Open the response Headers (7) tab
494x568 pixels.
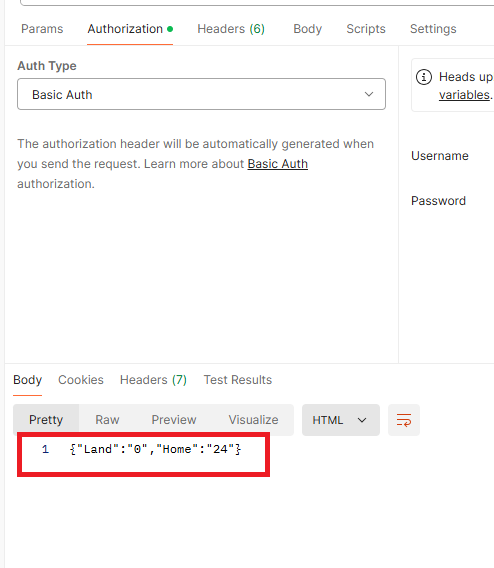point(153,380)
